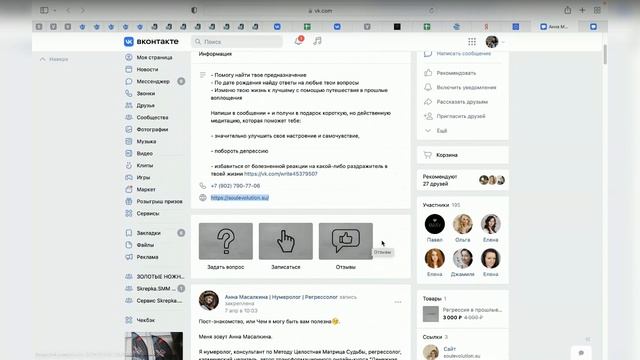Open the vk.com/write link in description
The height and width of the screenshot is (360, 640).
(281, 174)
